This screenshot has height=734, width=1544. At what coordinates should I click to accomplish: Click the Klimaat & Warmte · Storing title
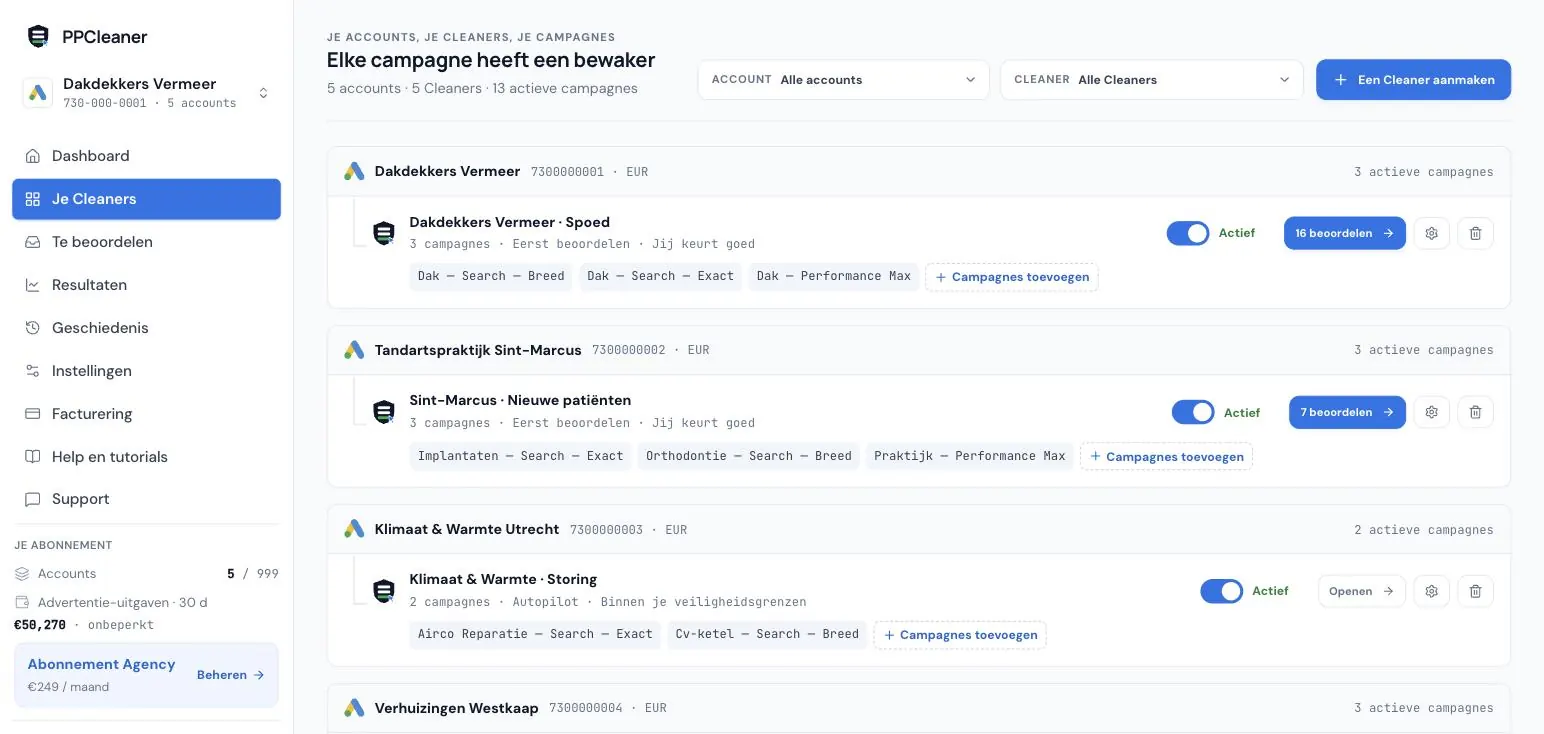click(x=503, y=579)
